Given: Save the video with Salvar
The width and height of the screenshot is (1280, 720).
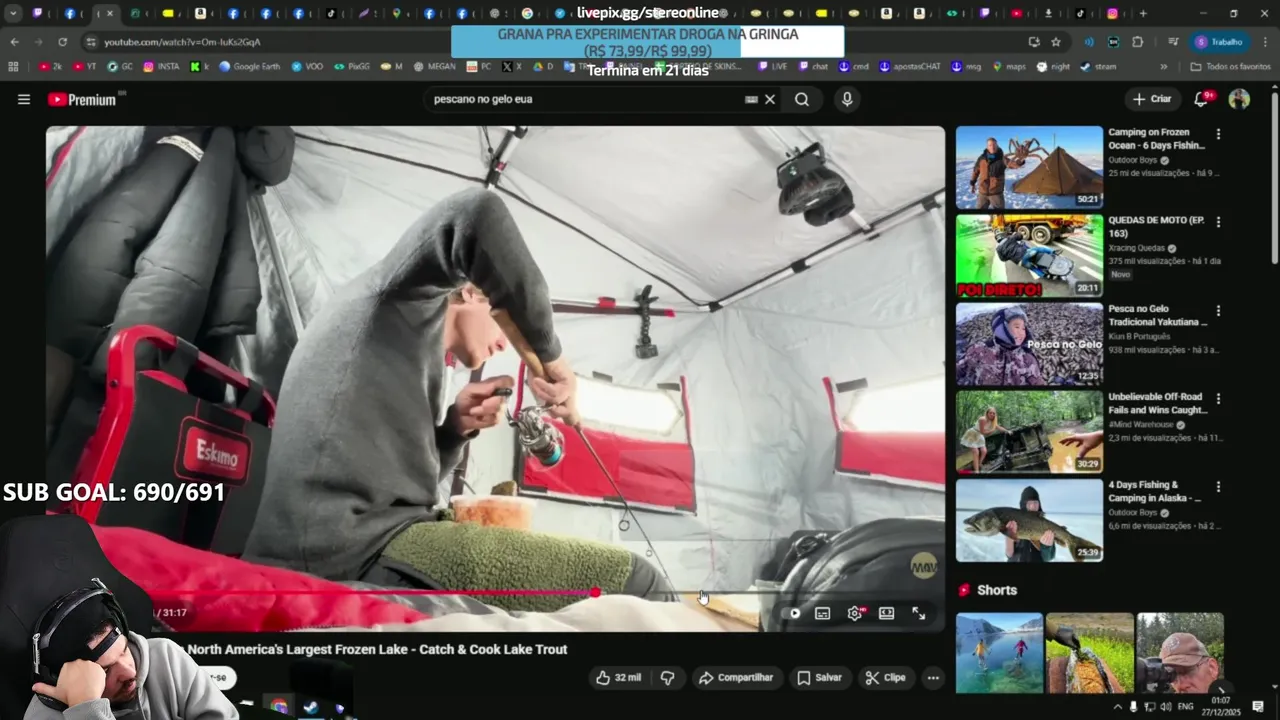Looking at the screenshot, I should (x=819, y=678).
